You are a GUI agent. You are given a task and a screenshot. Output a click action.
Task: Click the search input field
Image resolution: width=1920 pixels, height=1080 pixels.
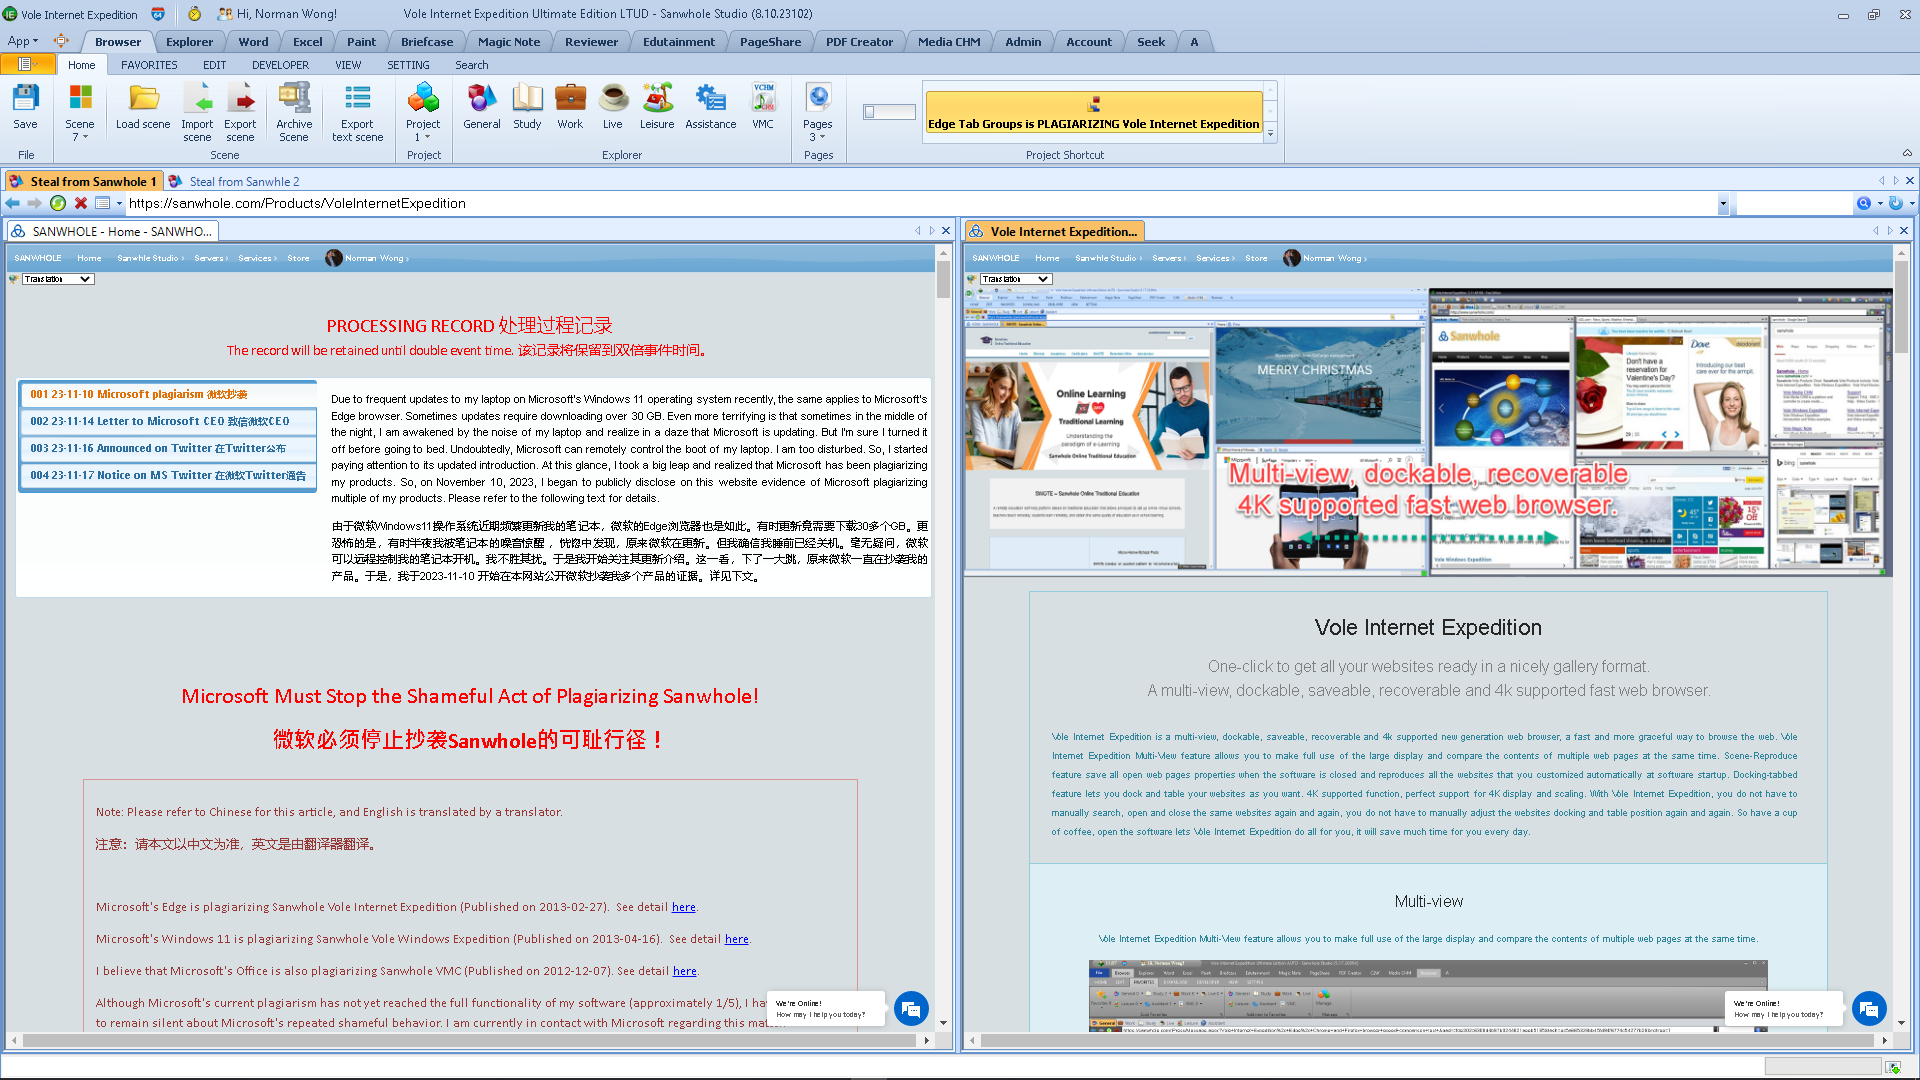pyautogui.click(x=1794, y=203)
